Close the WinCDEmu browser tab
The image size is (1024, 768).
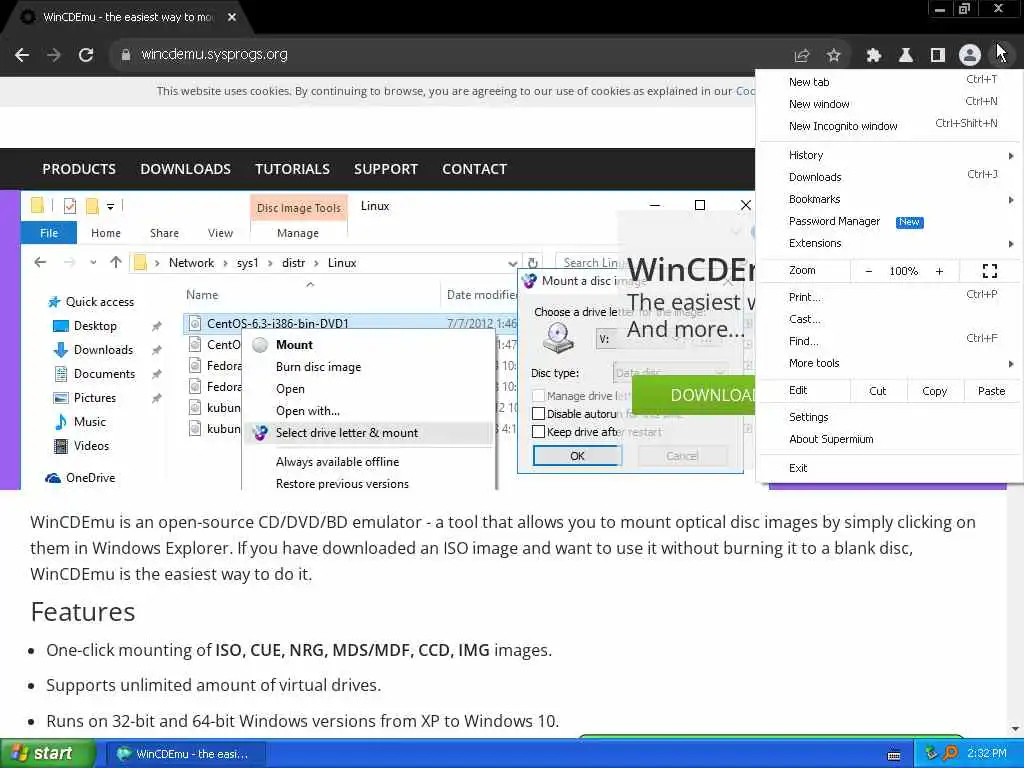click(x=232, y=18)
